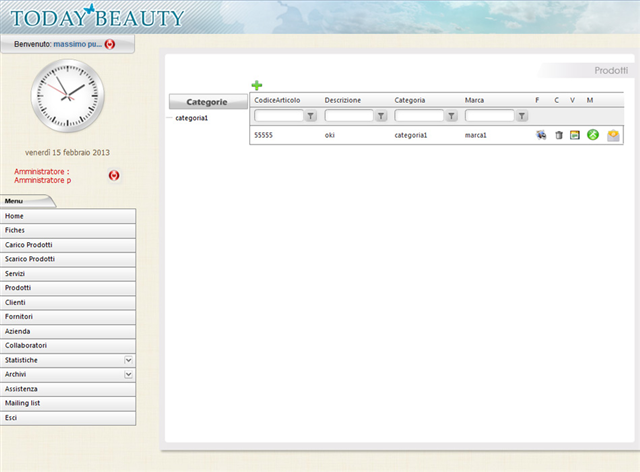
Task: Open the Assistenza menu item
Action: tap(68, 389)
